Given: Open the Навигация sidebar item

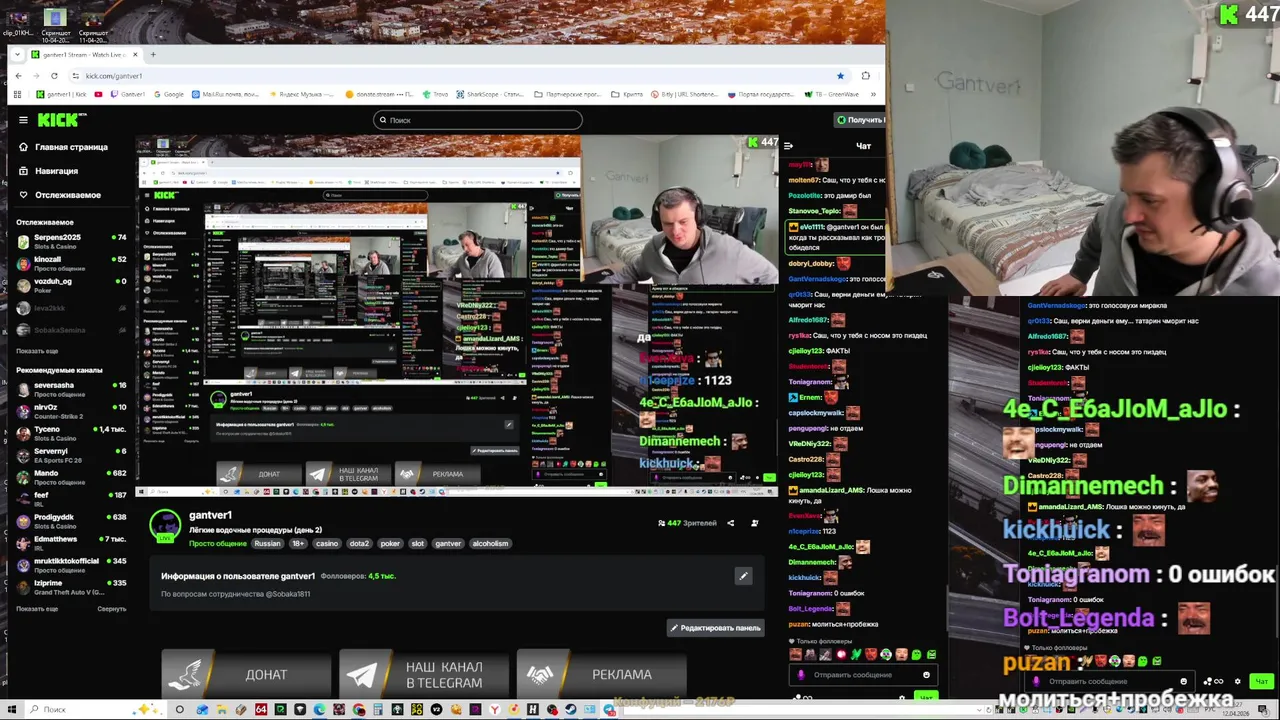Looking at the screenshot, I should 47,171.
